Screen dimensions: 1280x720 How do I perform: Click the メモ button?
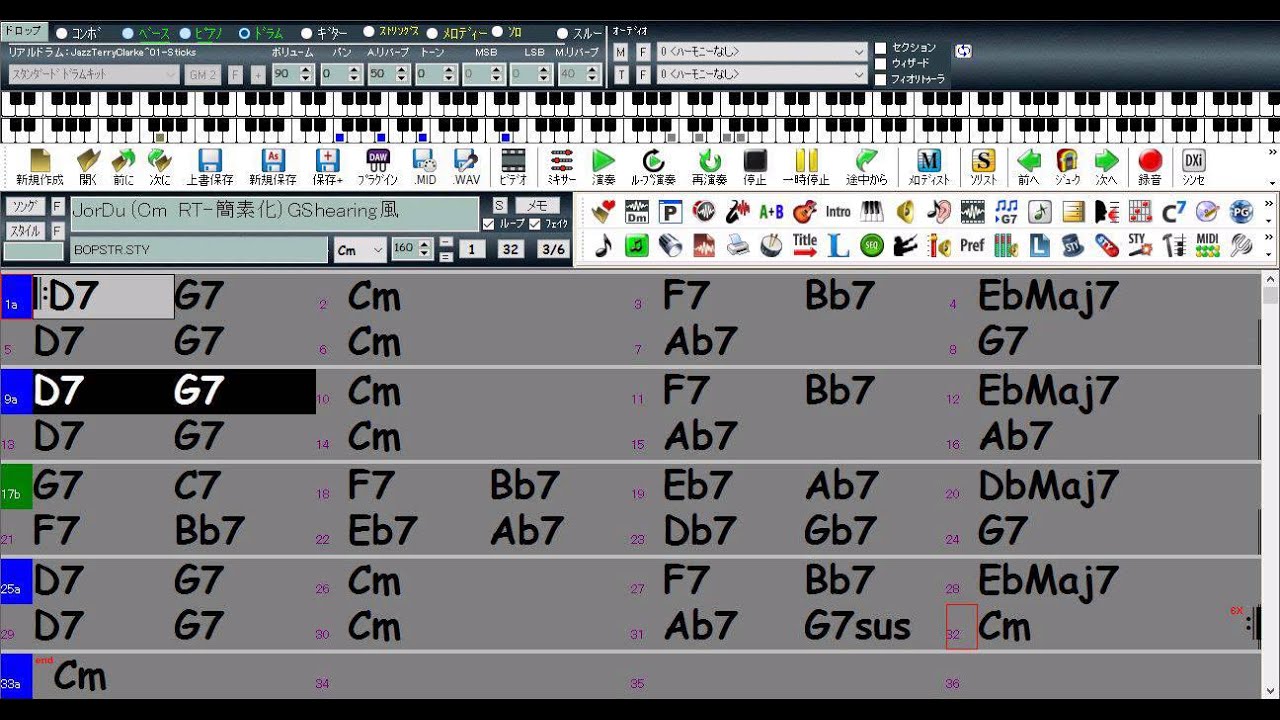[x=536, y=206]
